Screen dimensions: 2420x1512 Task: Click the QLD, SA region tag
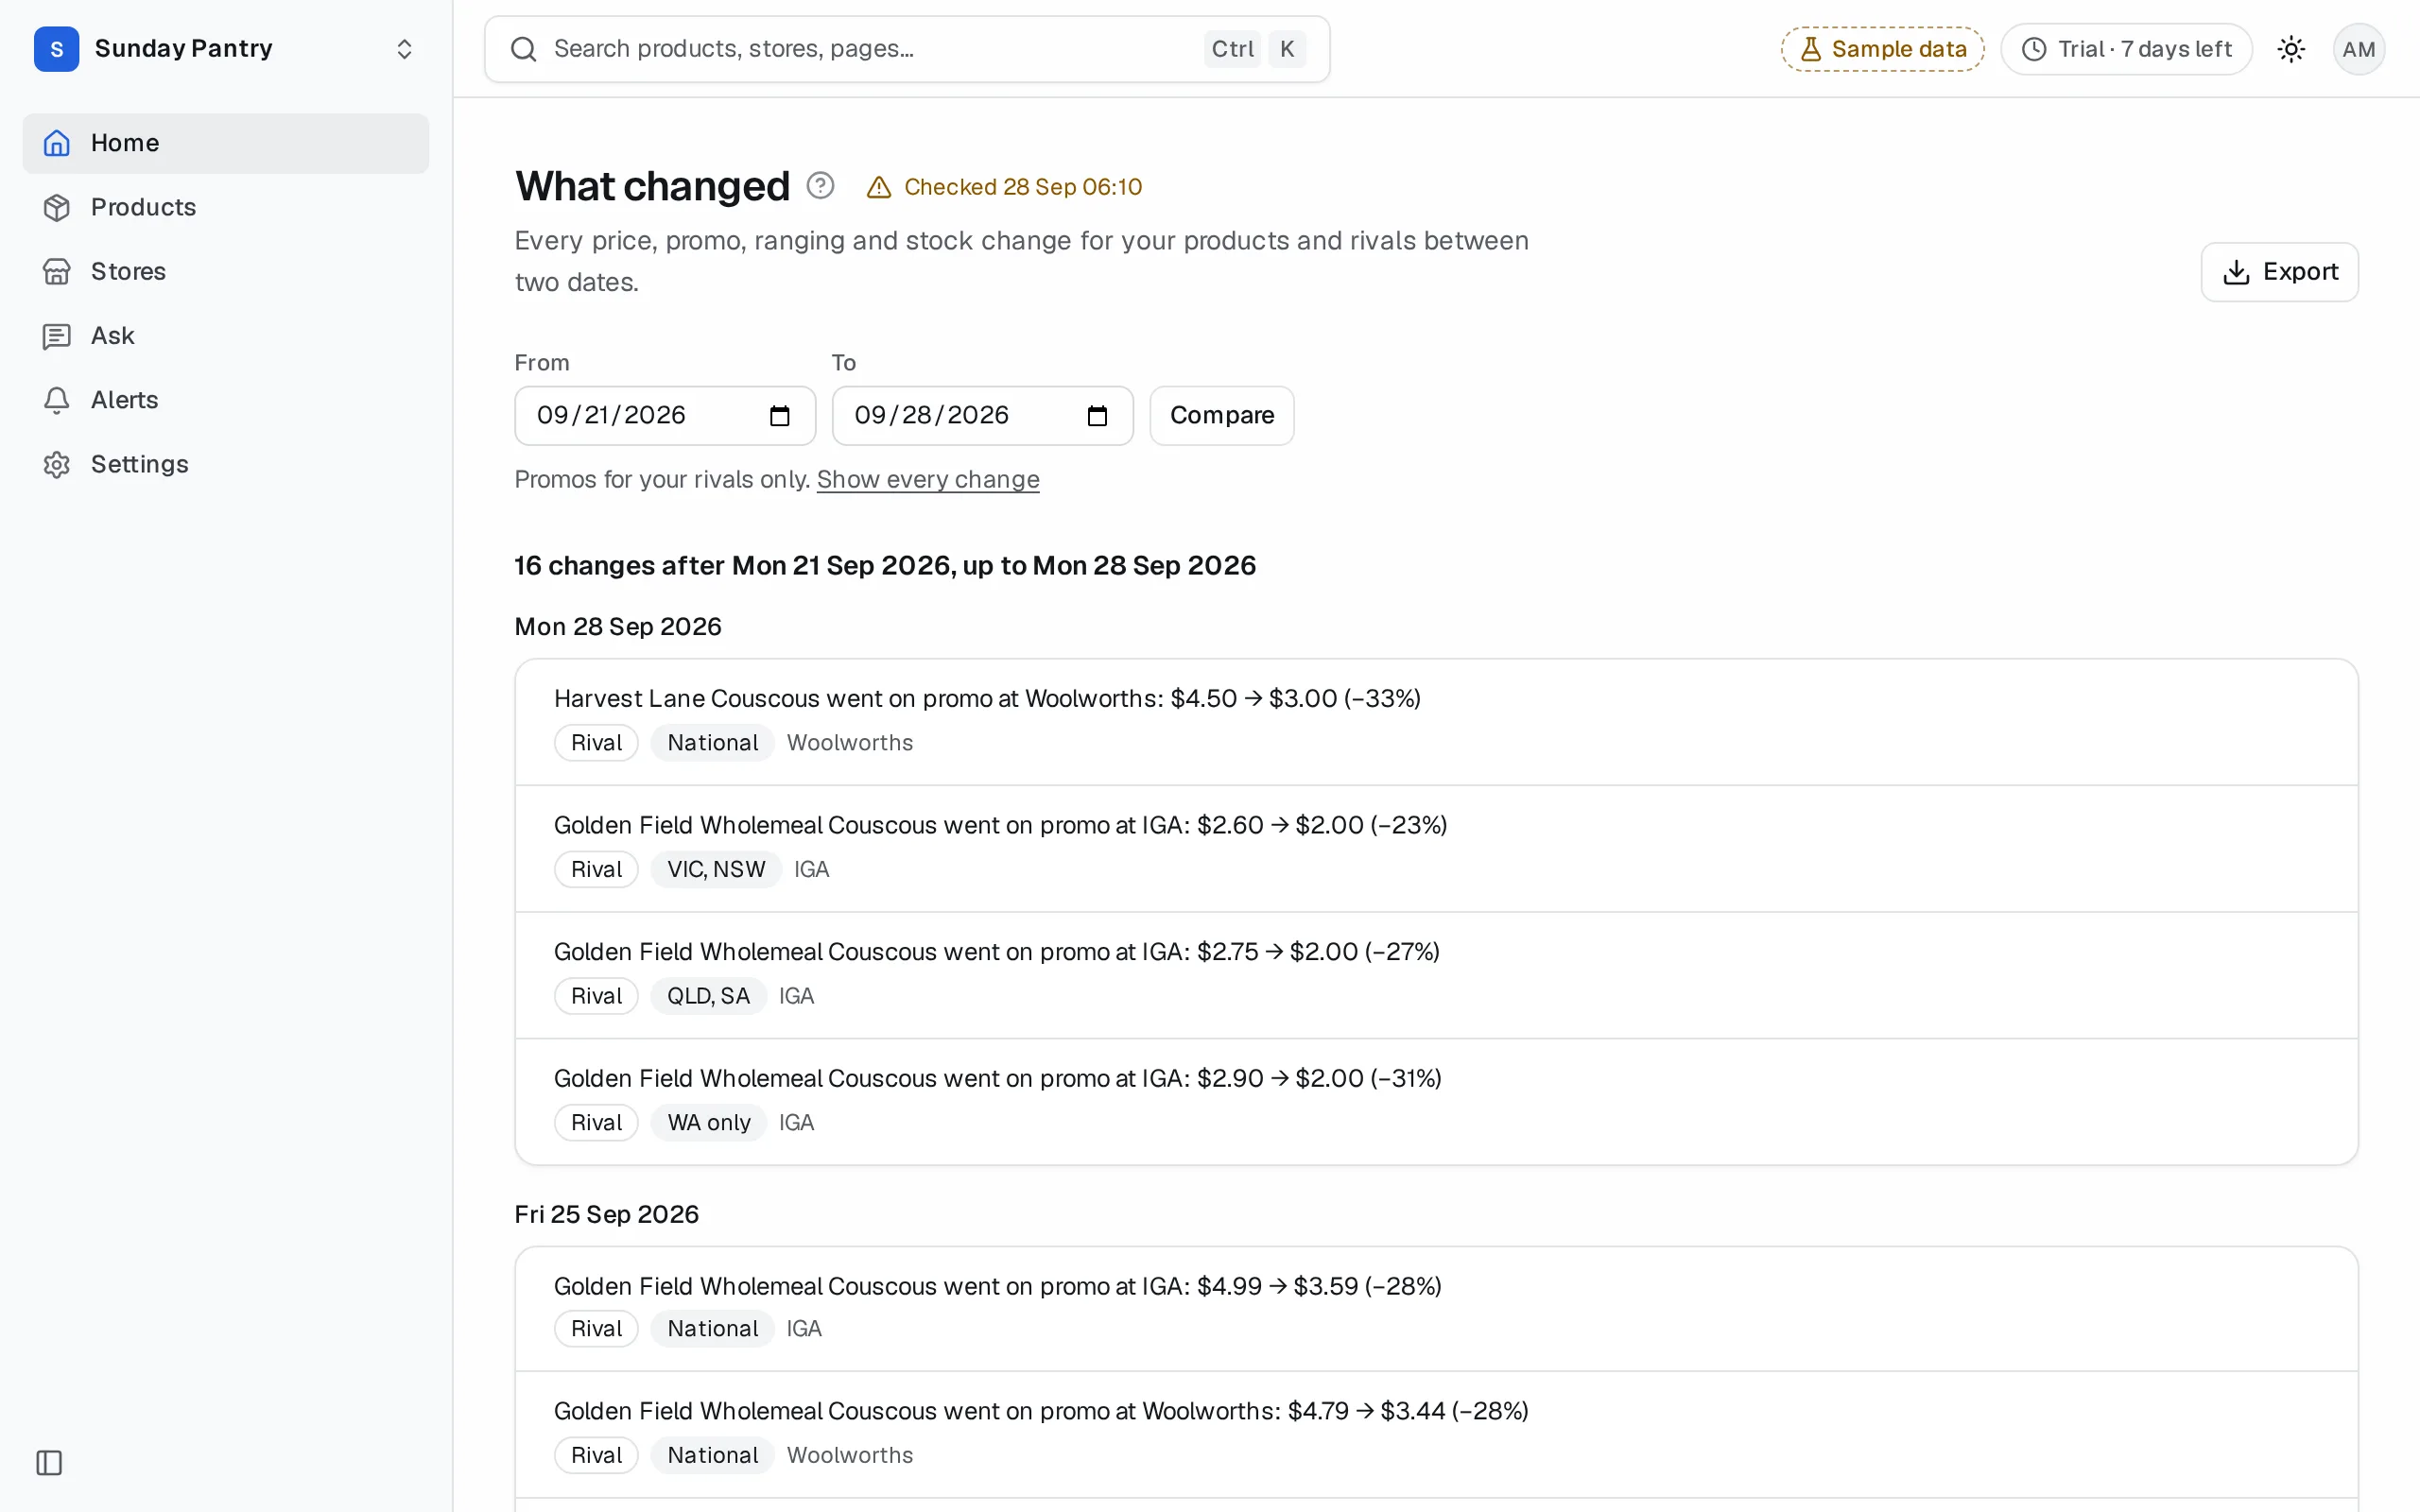[x=708, y=996]
